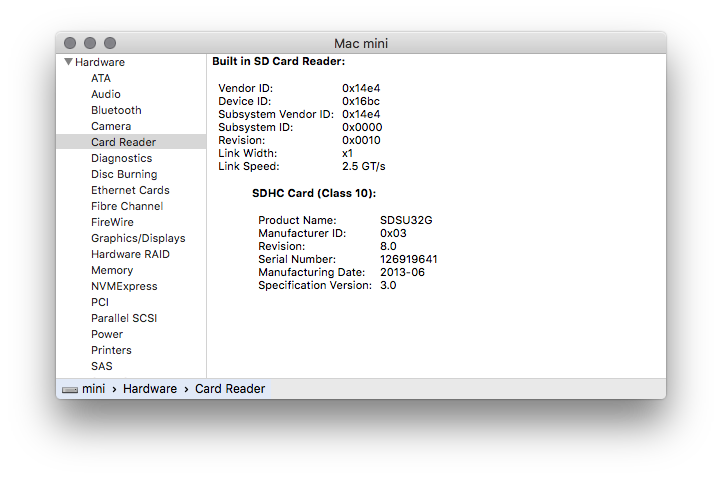Click Vendor ID value 0x14e4
Screen dimensions: 722x479
pos(361,88)
